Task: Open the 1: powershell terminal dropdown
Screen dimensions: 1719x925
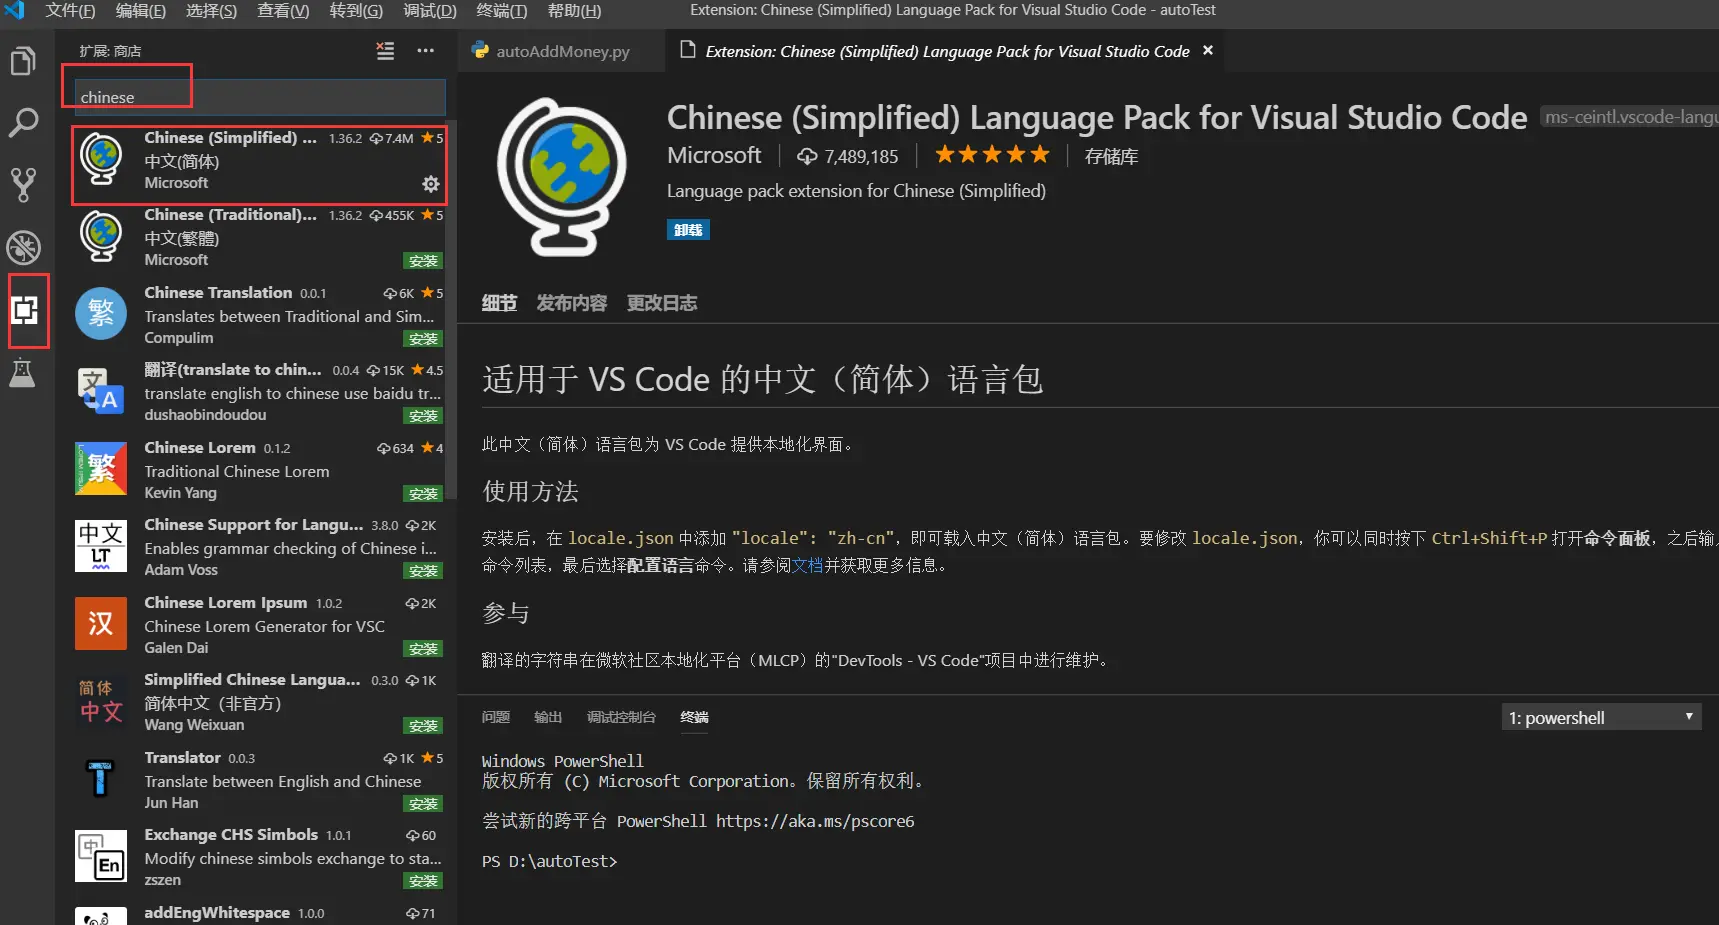Action: (1601, 717)
